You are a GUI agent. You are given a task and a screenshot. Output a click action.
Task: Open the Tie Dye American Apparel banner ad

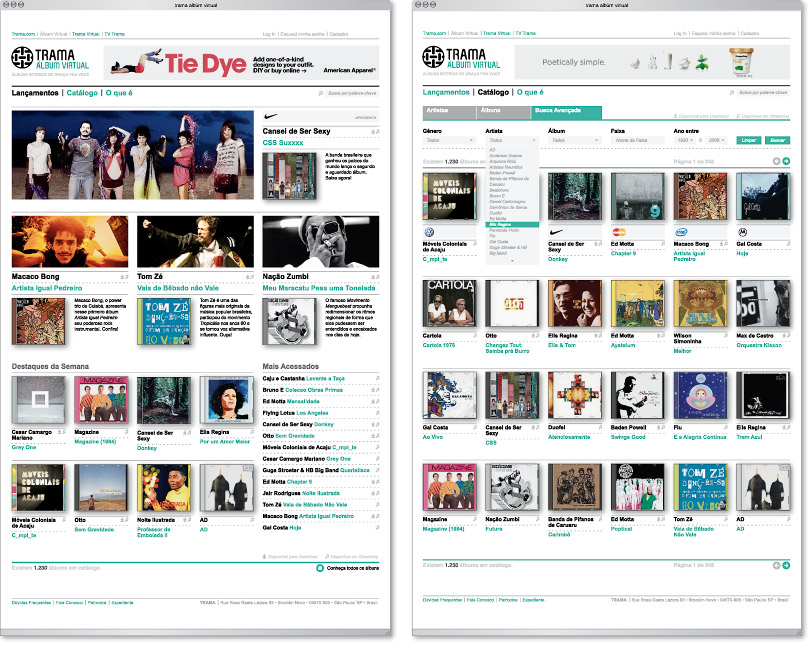240,65
